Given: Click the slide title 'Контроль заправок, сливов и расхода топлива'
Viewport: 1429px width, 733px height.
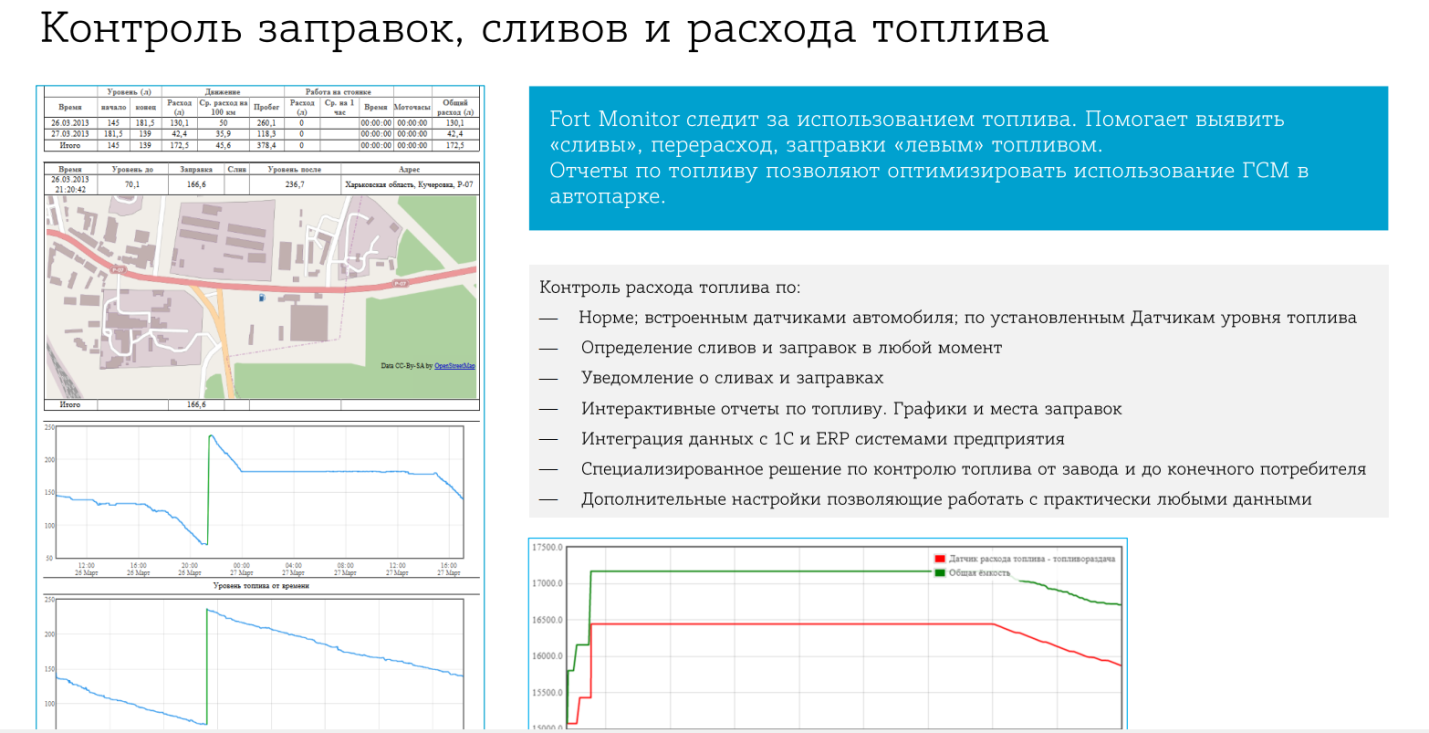Looking at the screenshot, I should click(x=544, y=28).
